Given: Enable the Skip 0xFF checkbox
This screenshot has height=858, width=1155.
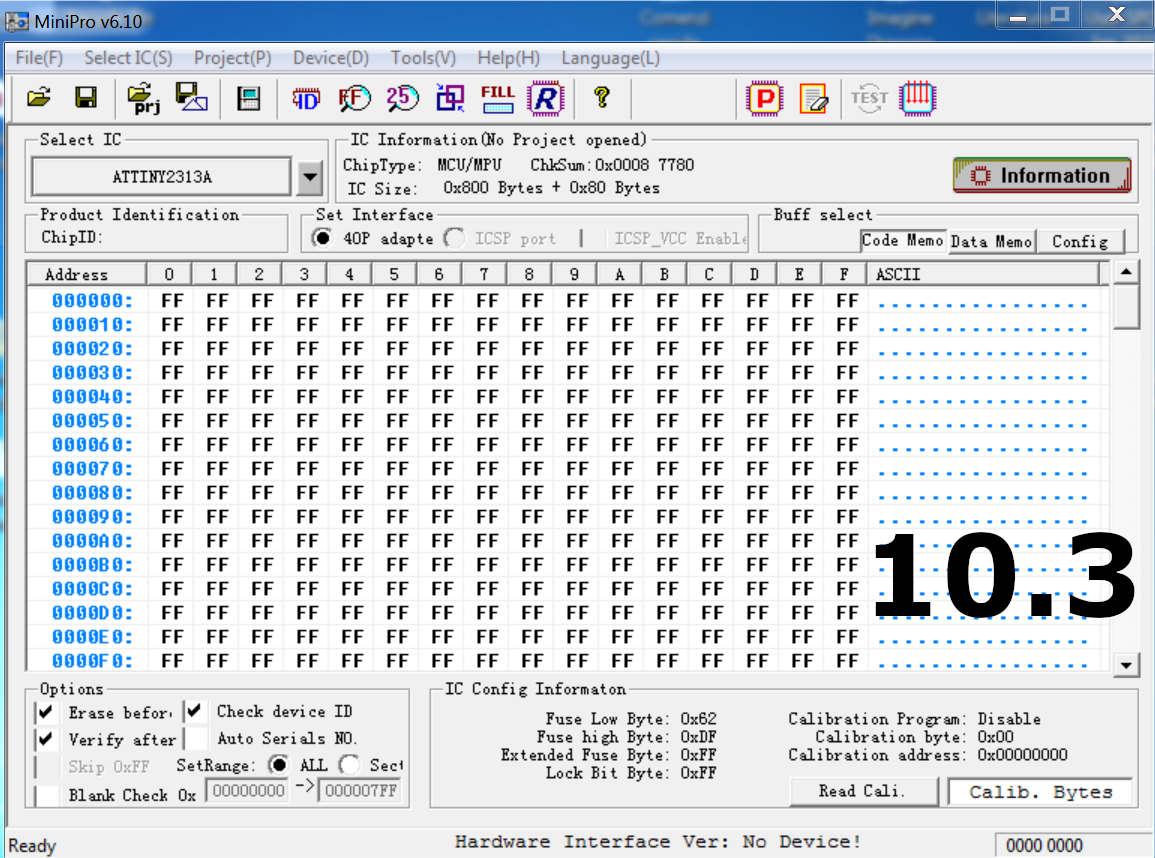Looking at the screenshot, I should click(x=47, y=766).
